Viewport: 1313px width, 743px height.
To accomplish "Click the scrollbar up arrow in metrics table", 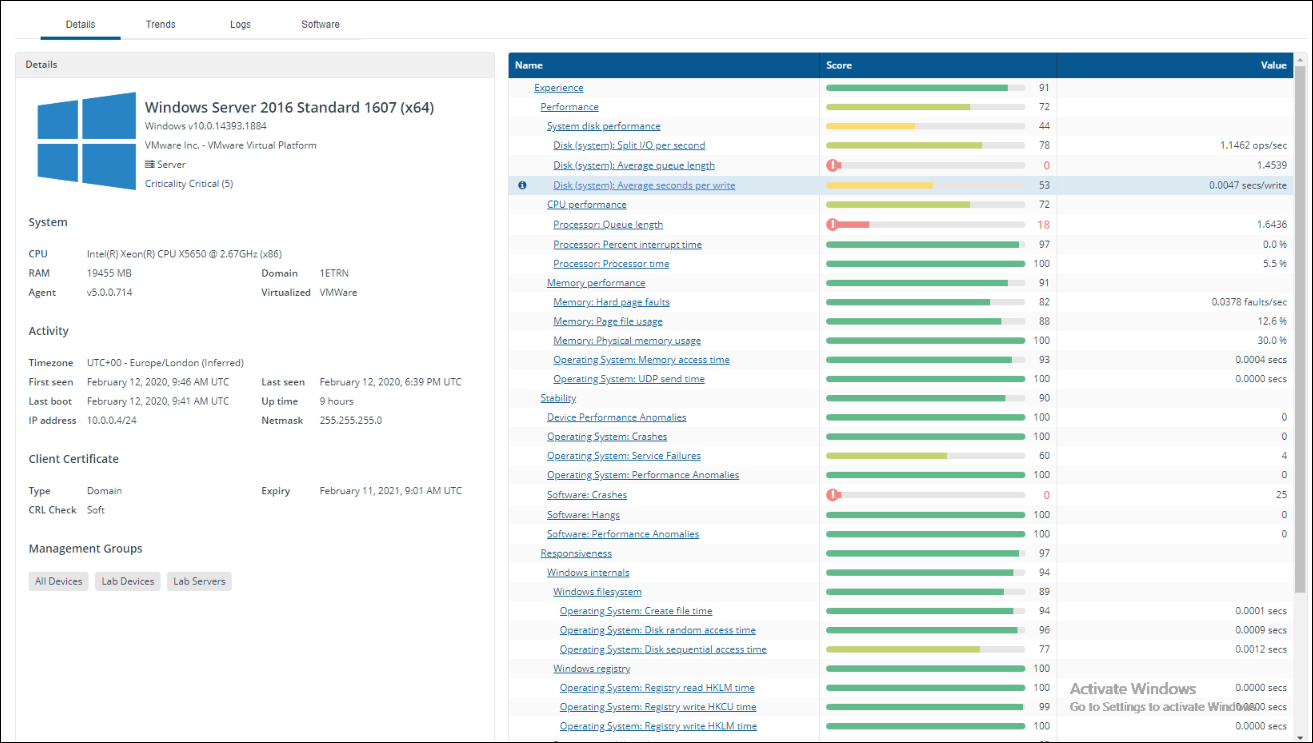I will 1300,60.
